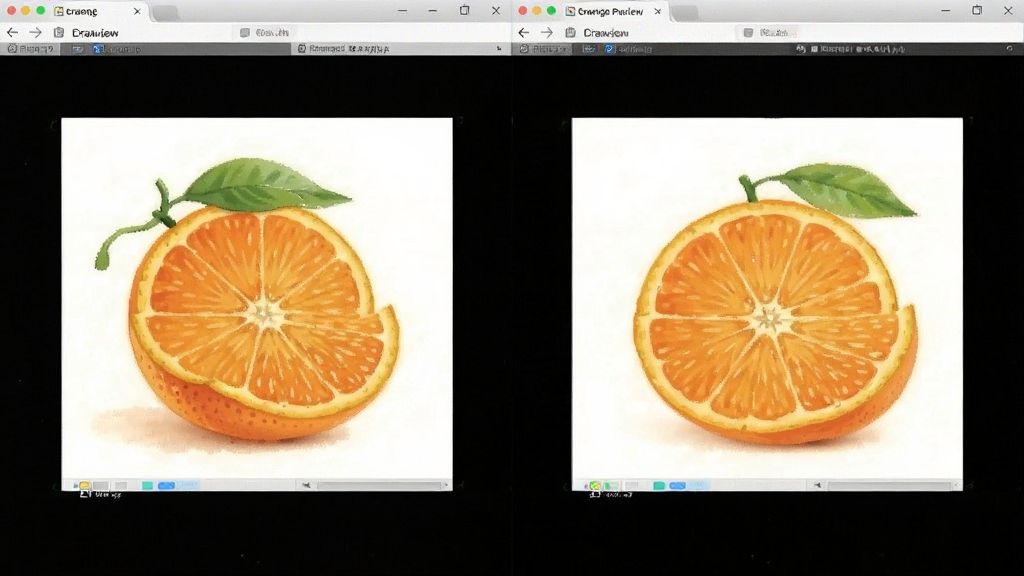
Task: Go back in the right window
Action: pos(524,32)
